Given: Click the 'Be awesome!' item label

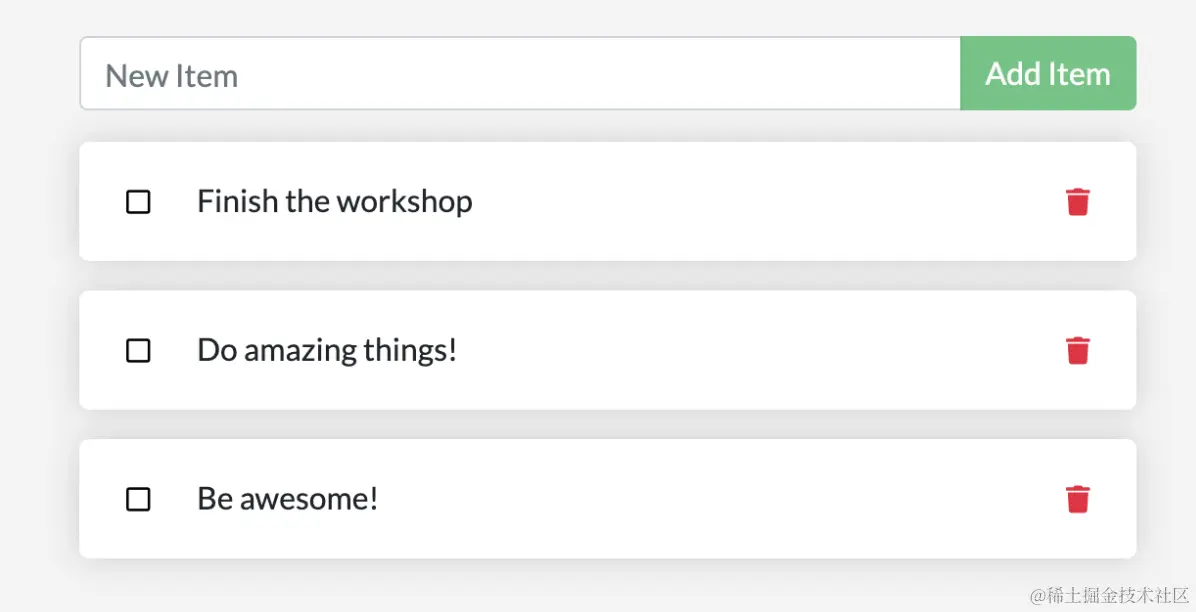Looking at the screenshot, I should click(x=287, y=499).
